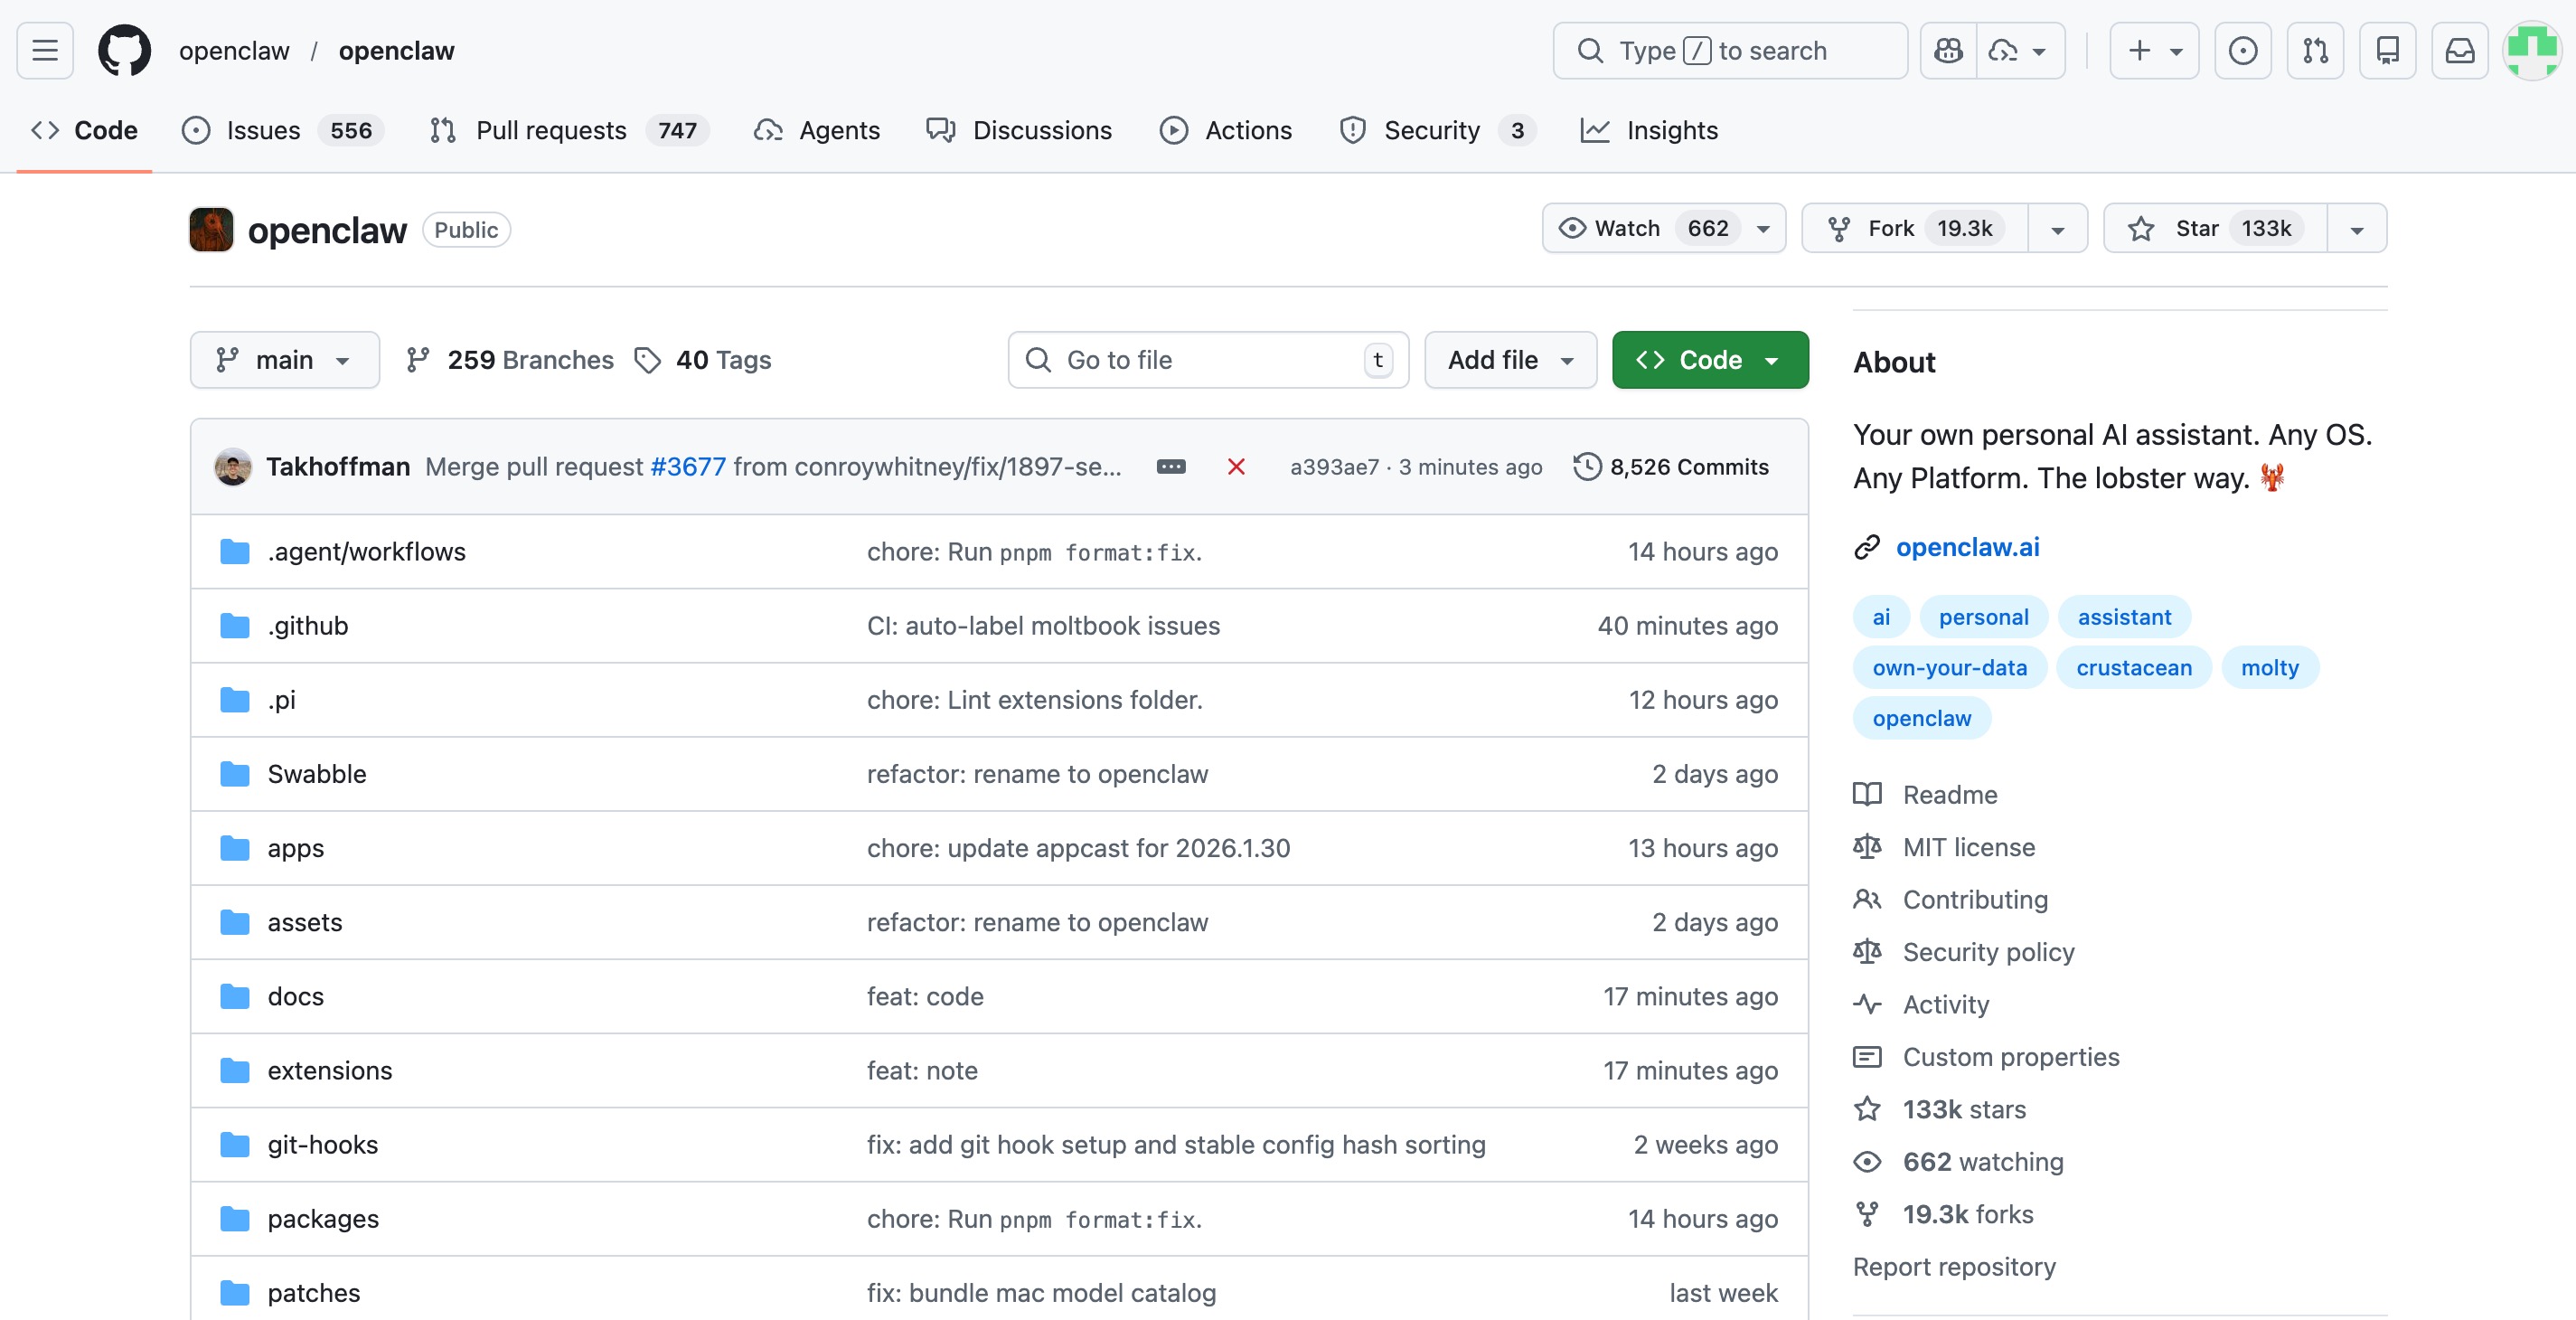This screenshot has width=2576, height=1320.
Task: Open pull request #3677
Action: [688, 466]
